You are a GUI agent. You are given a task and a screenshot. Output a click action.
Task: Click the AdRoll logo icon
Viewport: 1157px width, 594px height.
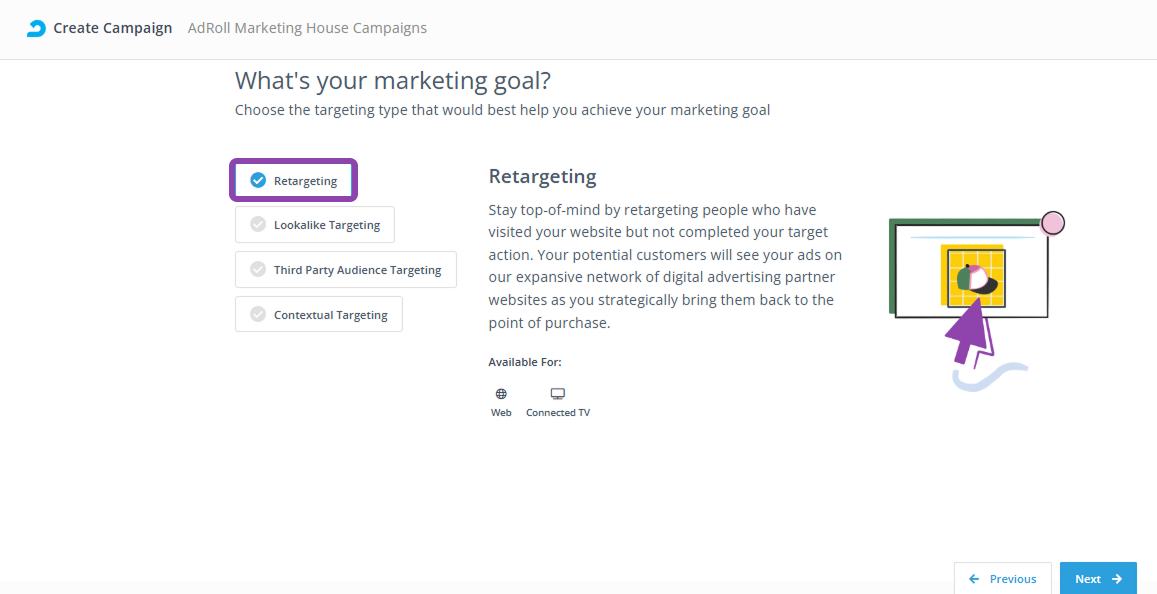click(36, 29)
